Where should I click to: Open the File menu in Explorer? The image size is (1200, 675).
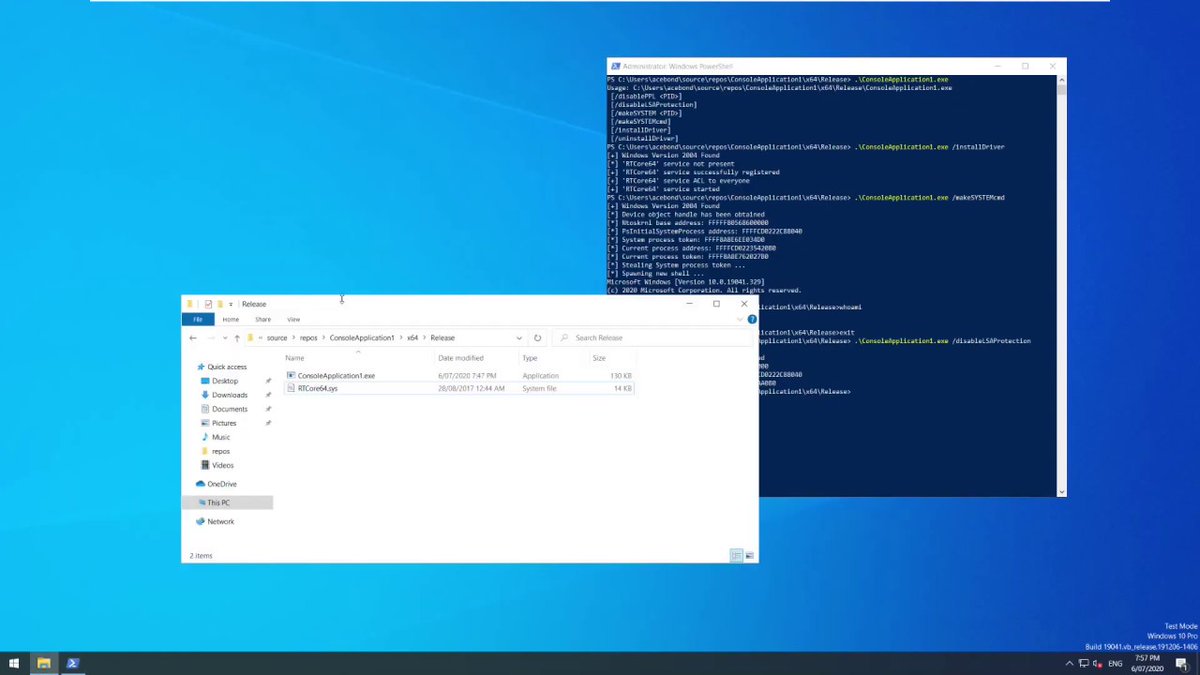(197, 319)
